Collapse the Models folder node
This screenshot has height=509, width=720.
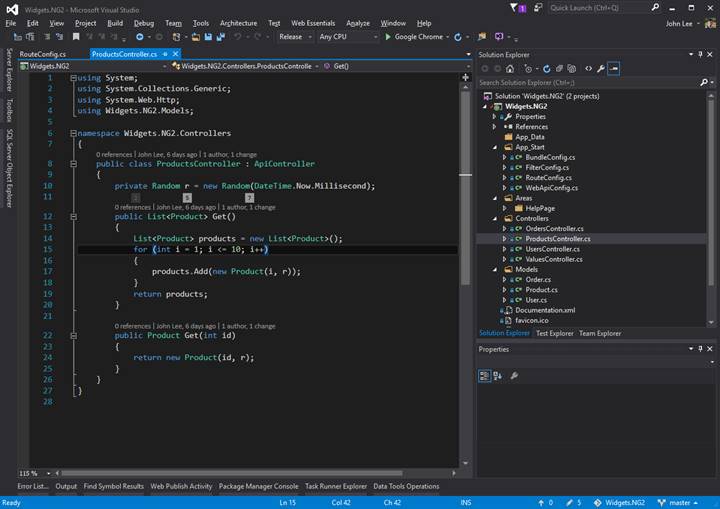click(495, 270)
